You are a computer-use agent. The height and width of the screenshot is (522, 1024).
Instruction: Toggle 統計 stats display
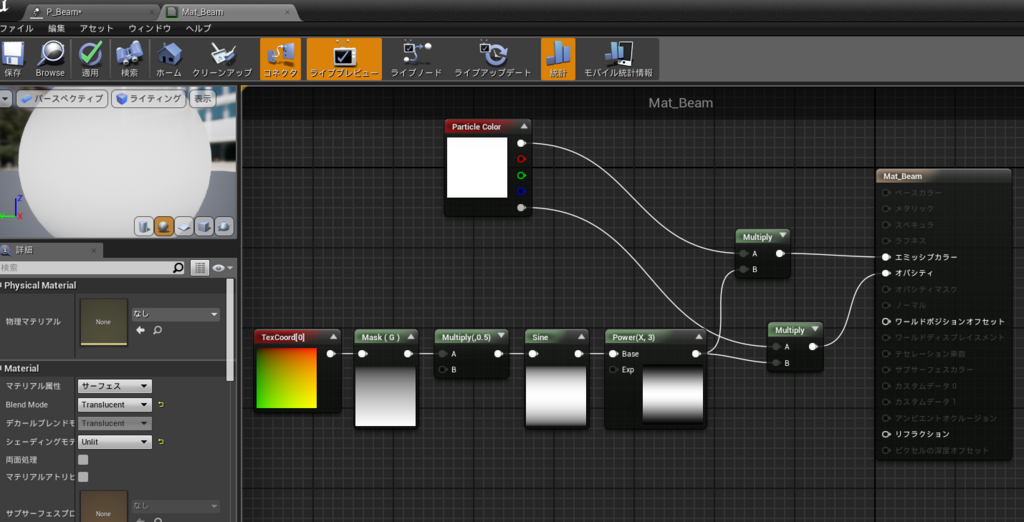pos(558,59)
